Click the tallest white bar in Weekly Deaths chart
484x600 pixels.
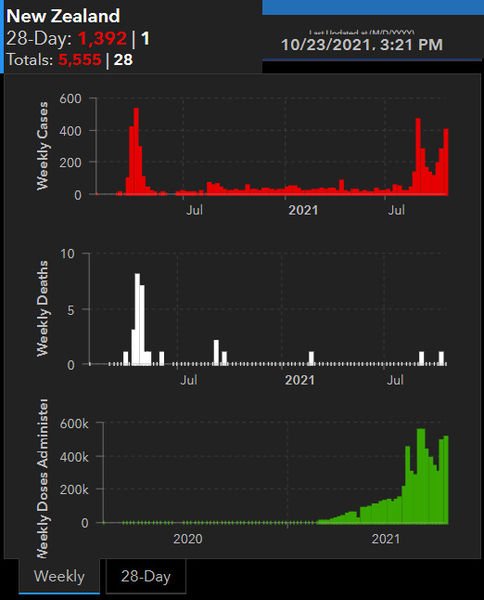pos(137,319)
